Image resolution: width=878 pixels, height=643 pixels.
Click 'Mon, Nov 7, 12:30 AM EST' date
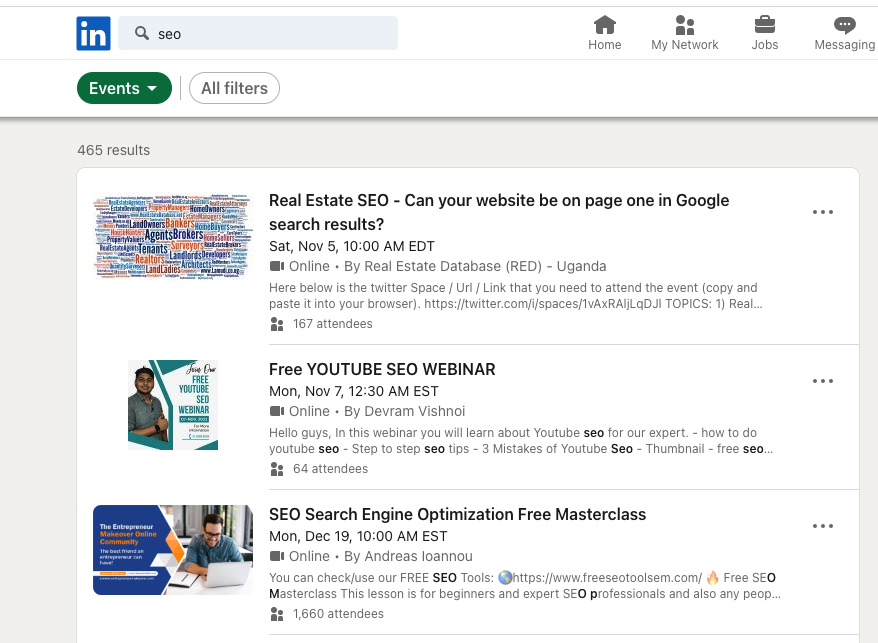[x=354, y=392]
